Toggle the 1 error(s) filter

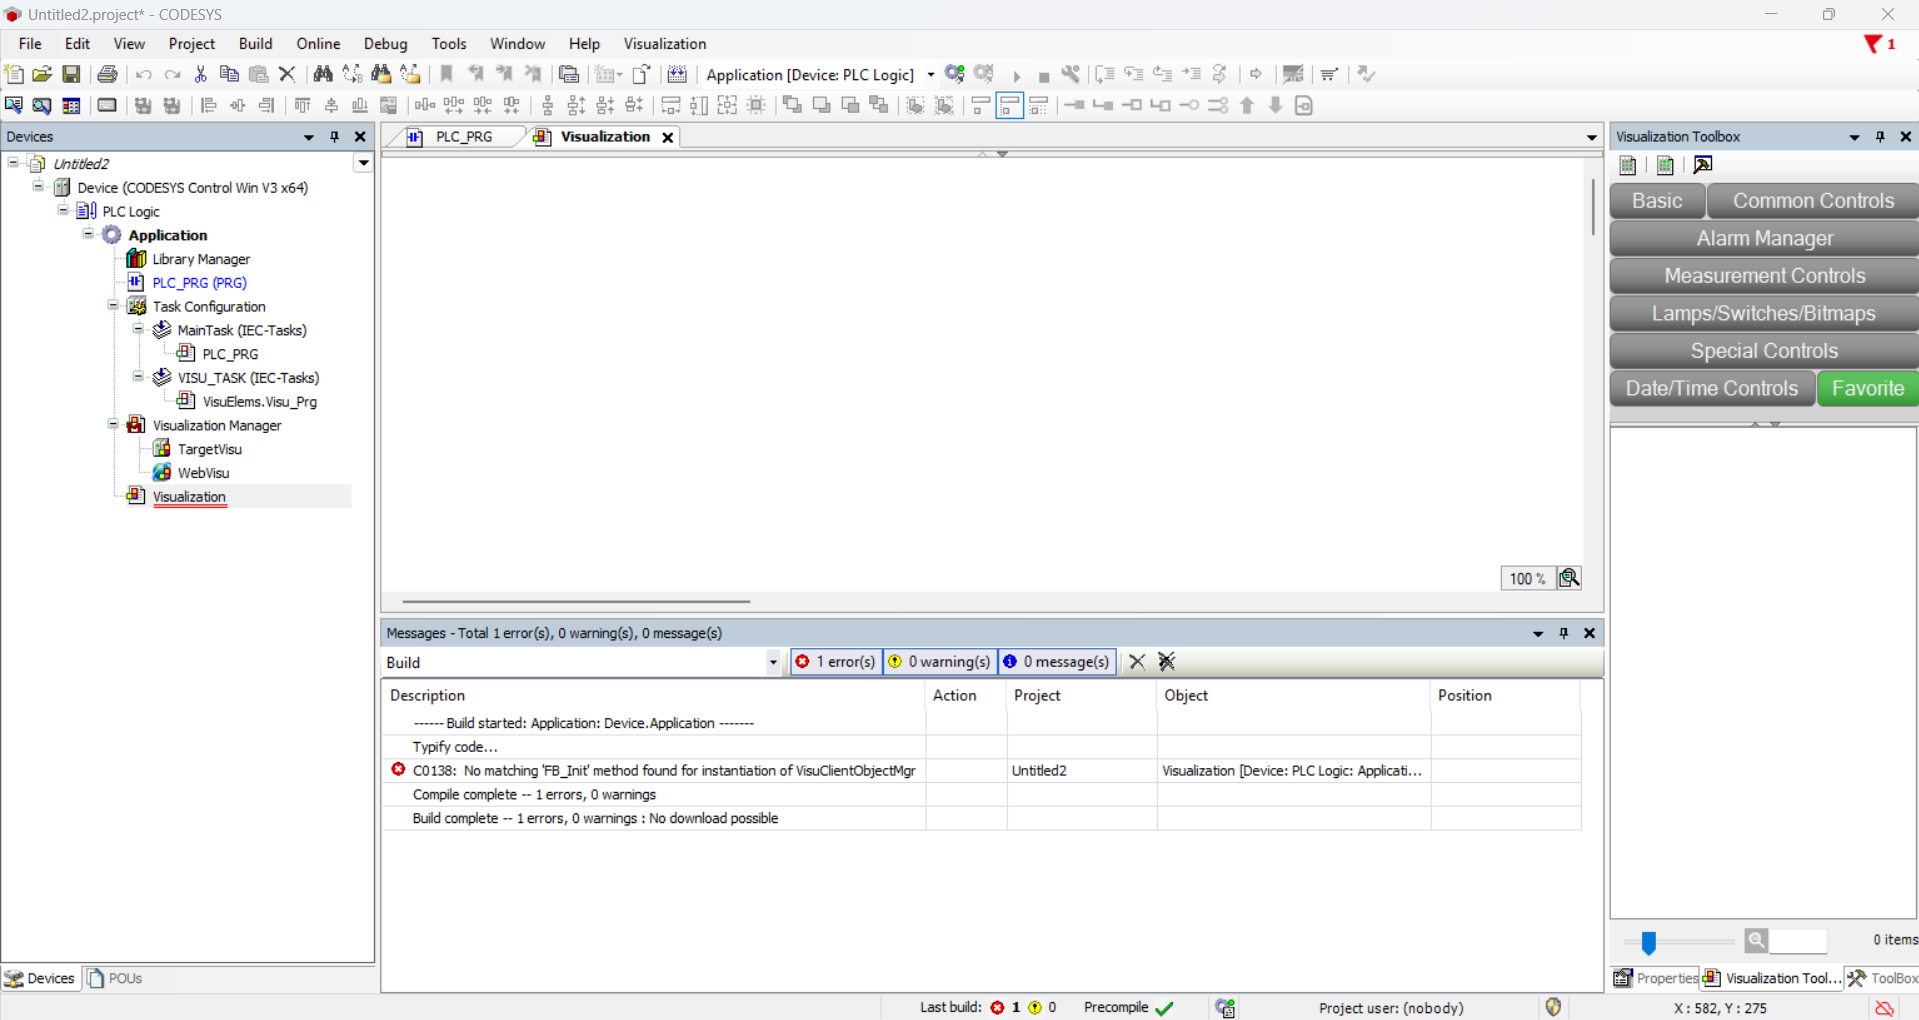pyautogui.click(x=836, y=661)
